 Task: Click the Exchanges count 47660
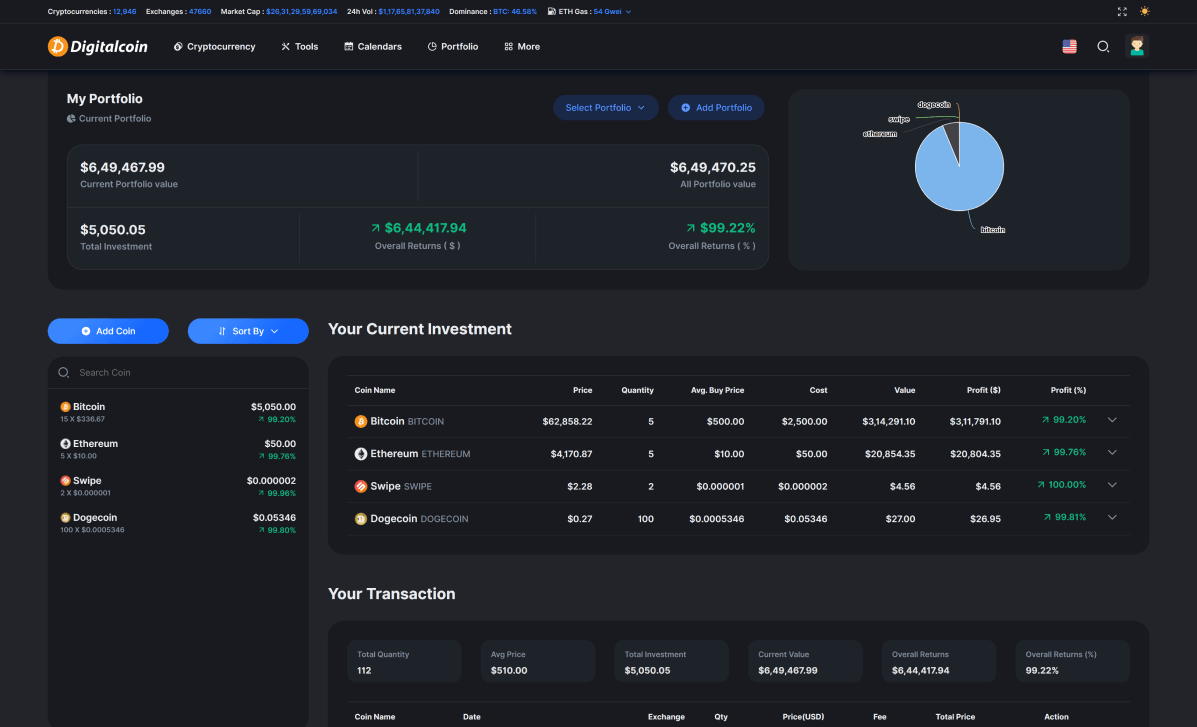tap(200, 11)
